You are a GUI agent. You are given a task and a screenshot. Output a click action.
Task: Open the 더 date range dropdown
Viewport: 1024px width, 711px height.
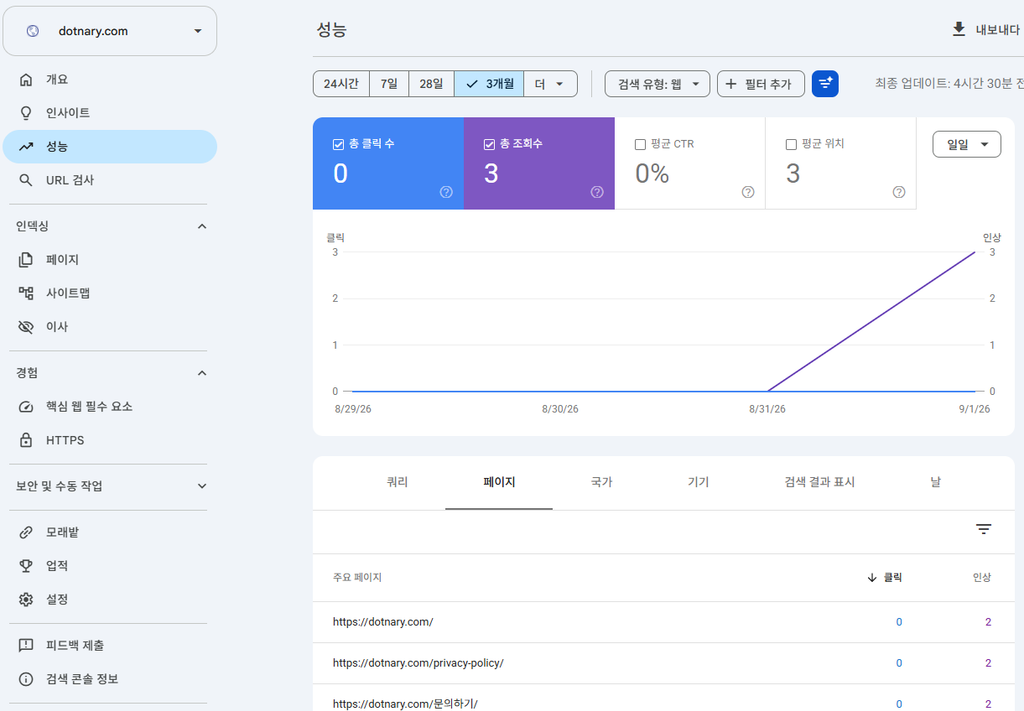click(551, 84)
